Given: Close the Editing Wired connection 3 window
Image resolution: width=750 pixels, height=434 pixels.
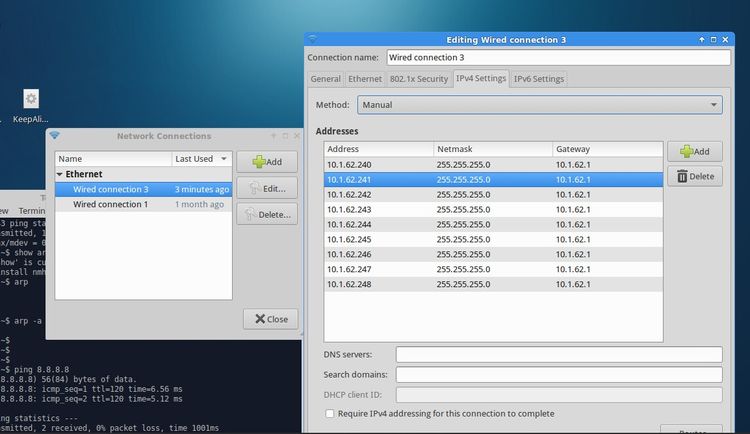Looking at the screenshot, I should click(725, 40).
